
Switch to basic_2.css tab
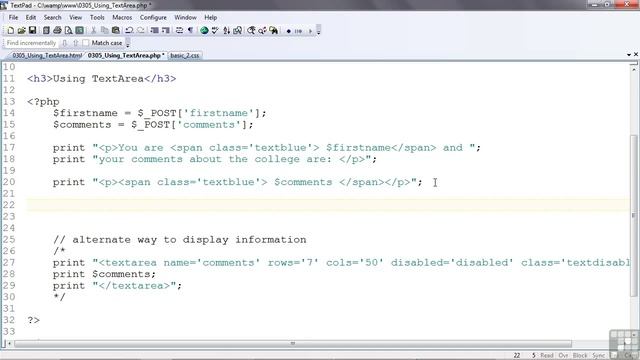click(x=184, y=56)
